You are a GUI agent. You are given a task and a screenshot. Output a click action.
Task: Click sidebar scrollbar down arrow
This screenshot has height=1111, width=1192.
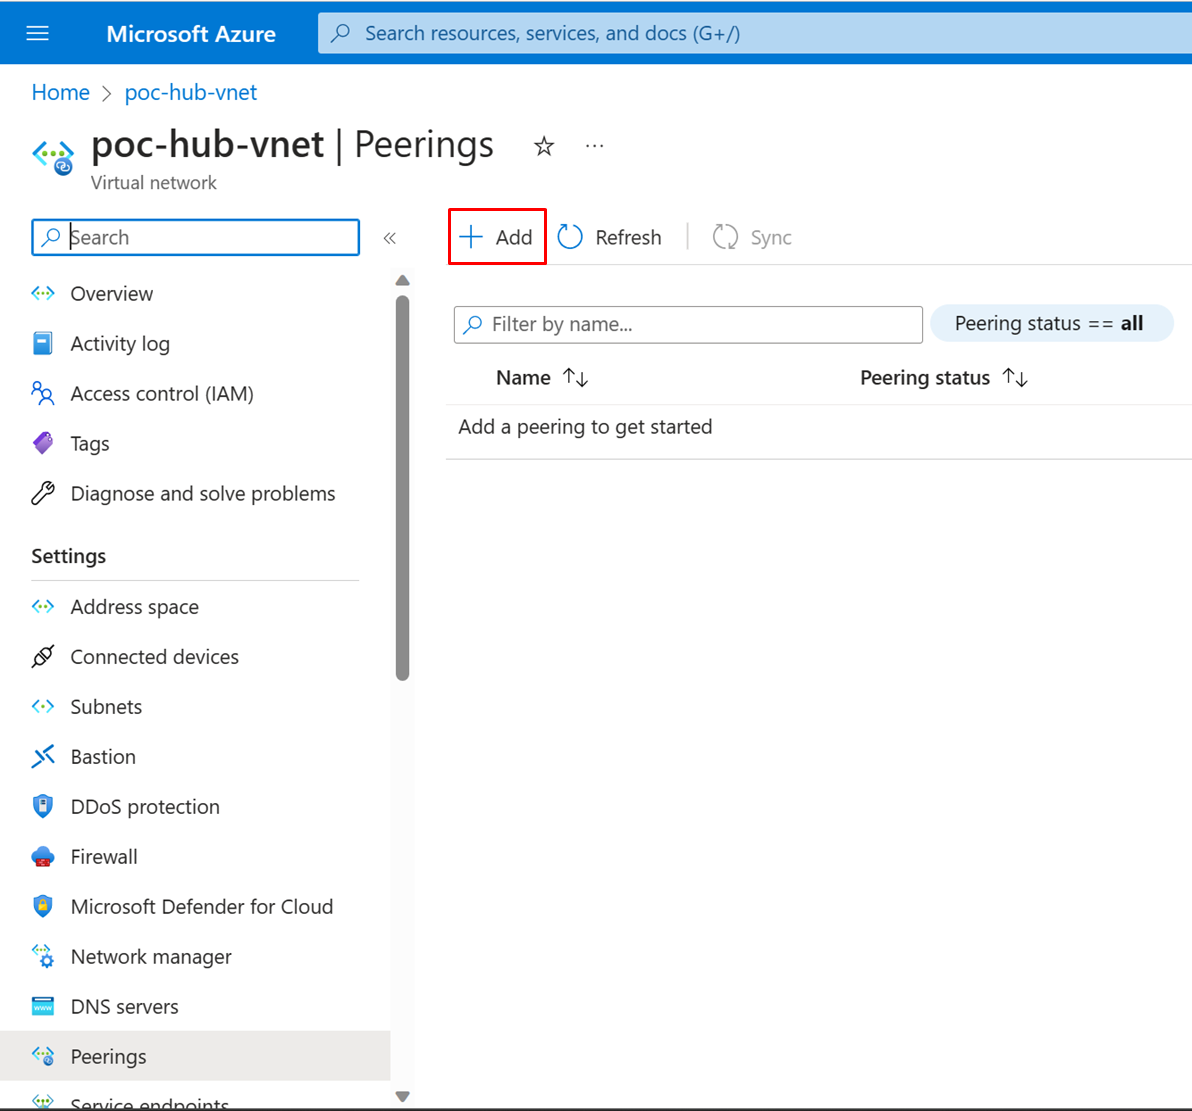403,1097
